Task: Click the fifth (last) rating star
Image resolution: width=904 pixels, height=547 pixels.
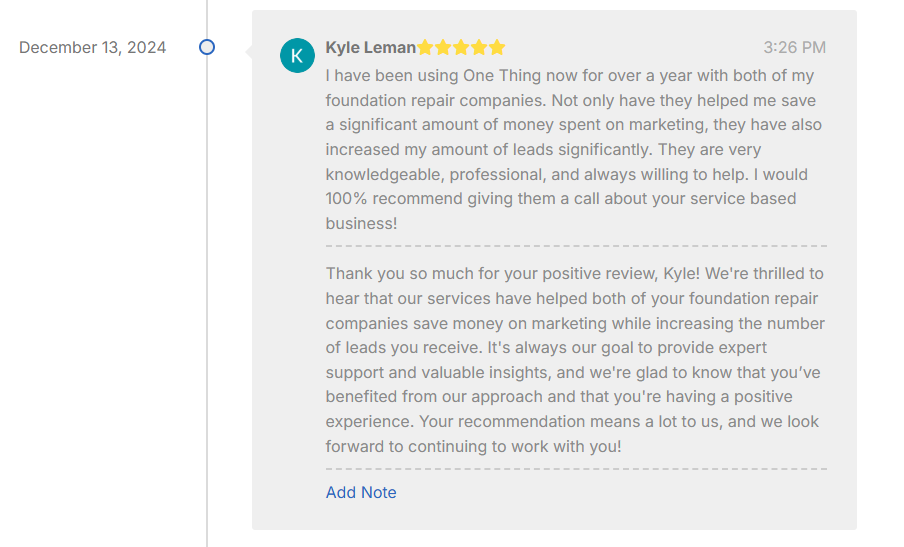Action: point(497,48)
